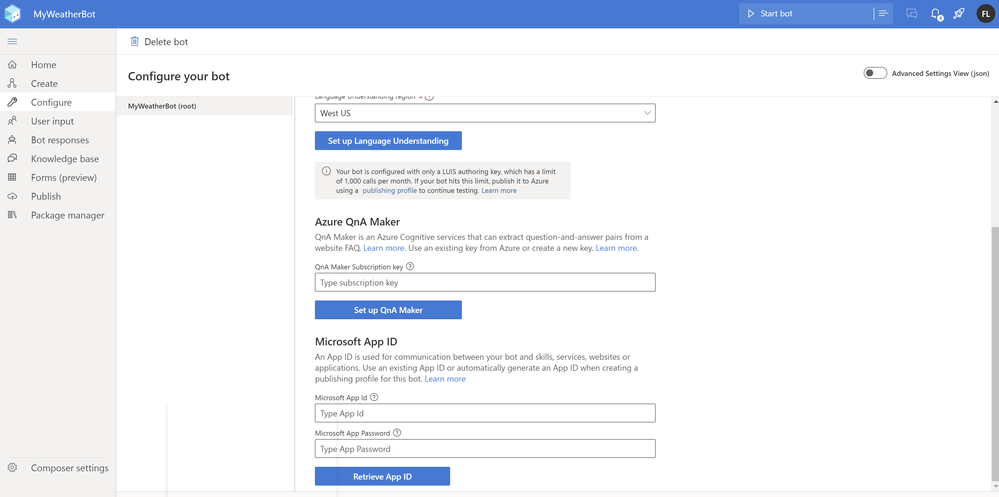The height and width of the screenshot is (497, 999).
Task: Open the publishing profile link
Action: point(390,190)
